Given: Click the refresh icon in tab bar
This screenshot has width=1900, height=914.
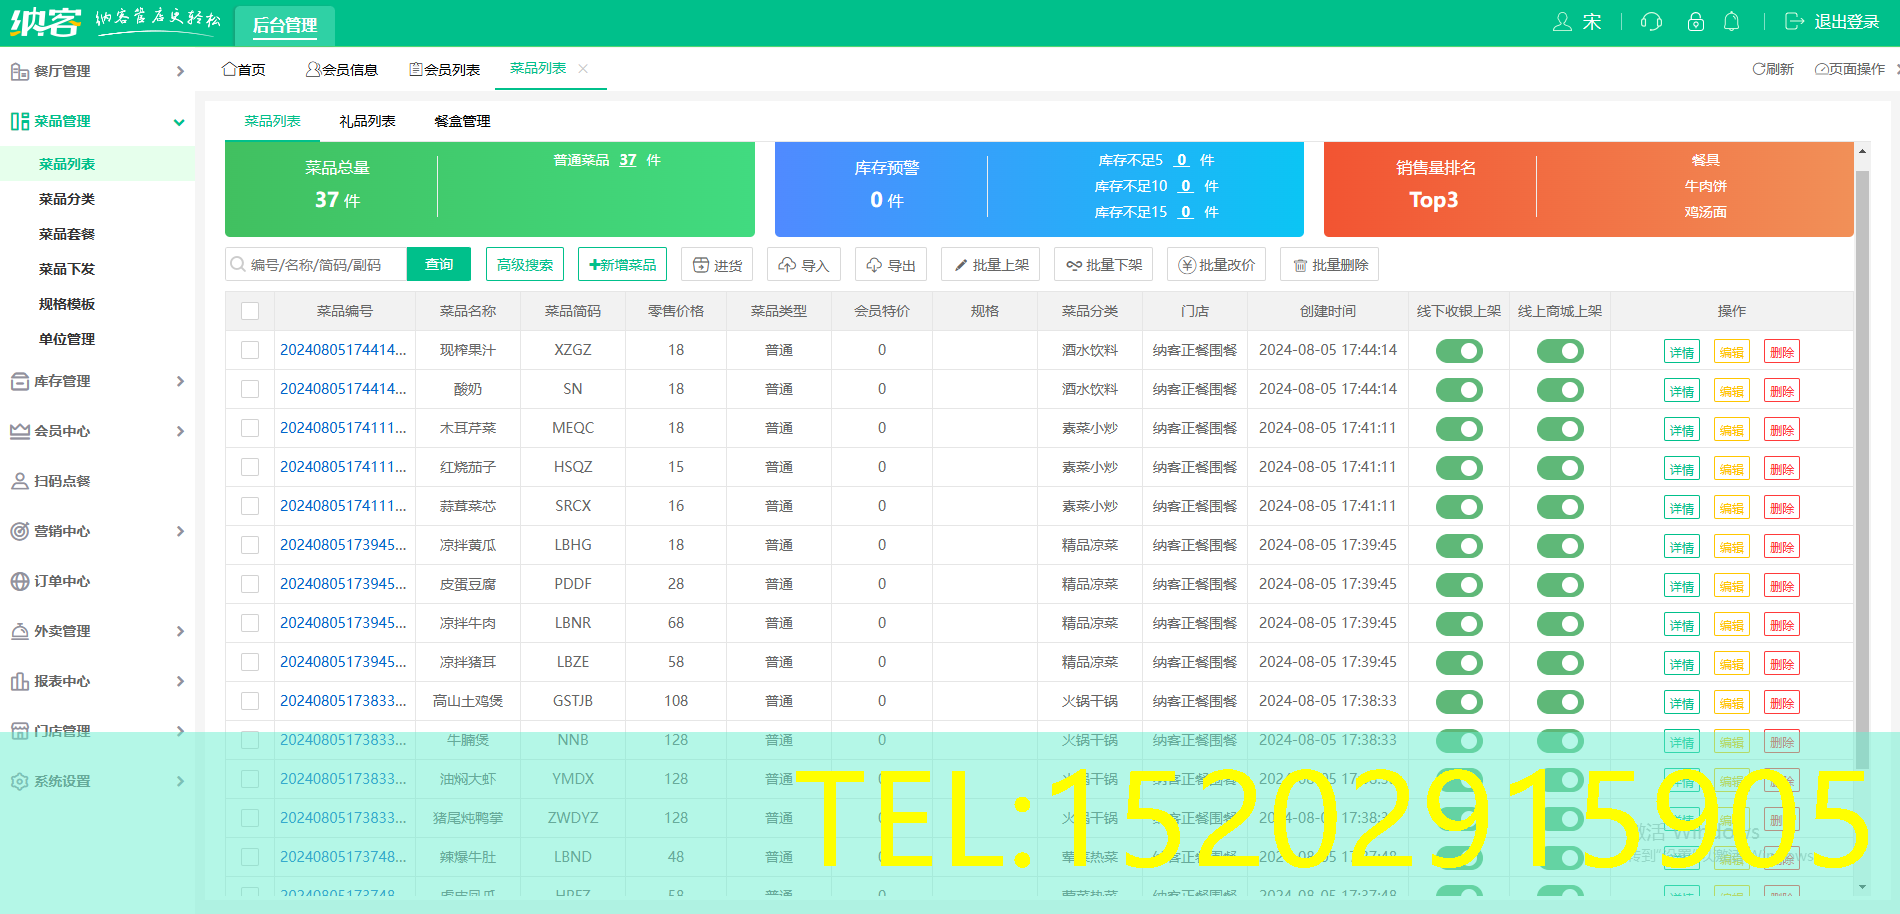Looking at the screenshot, I should 1758,69.
